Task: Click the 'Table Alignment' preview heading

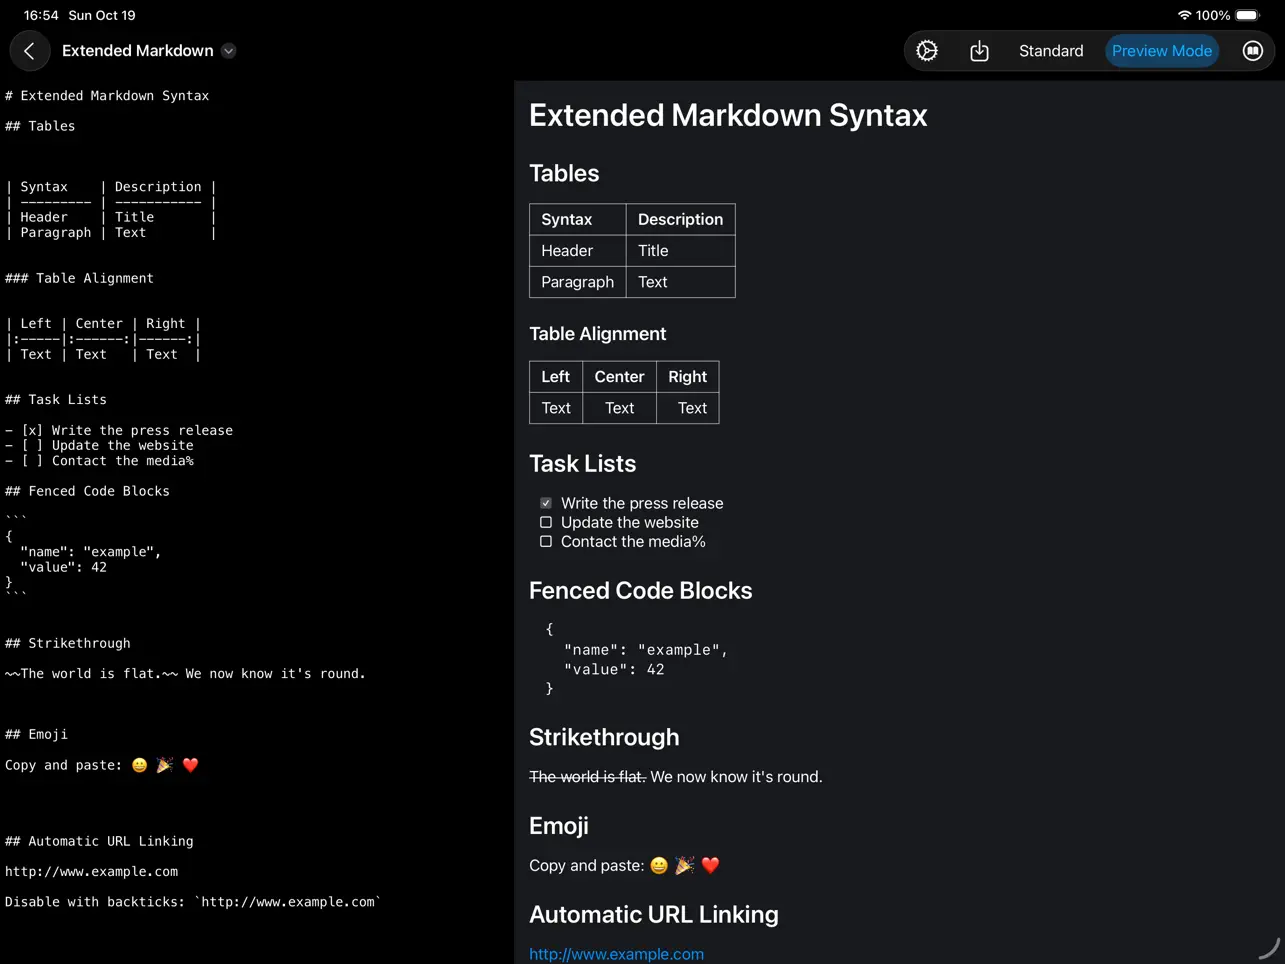Action: (x=597, y=334)
